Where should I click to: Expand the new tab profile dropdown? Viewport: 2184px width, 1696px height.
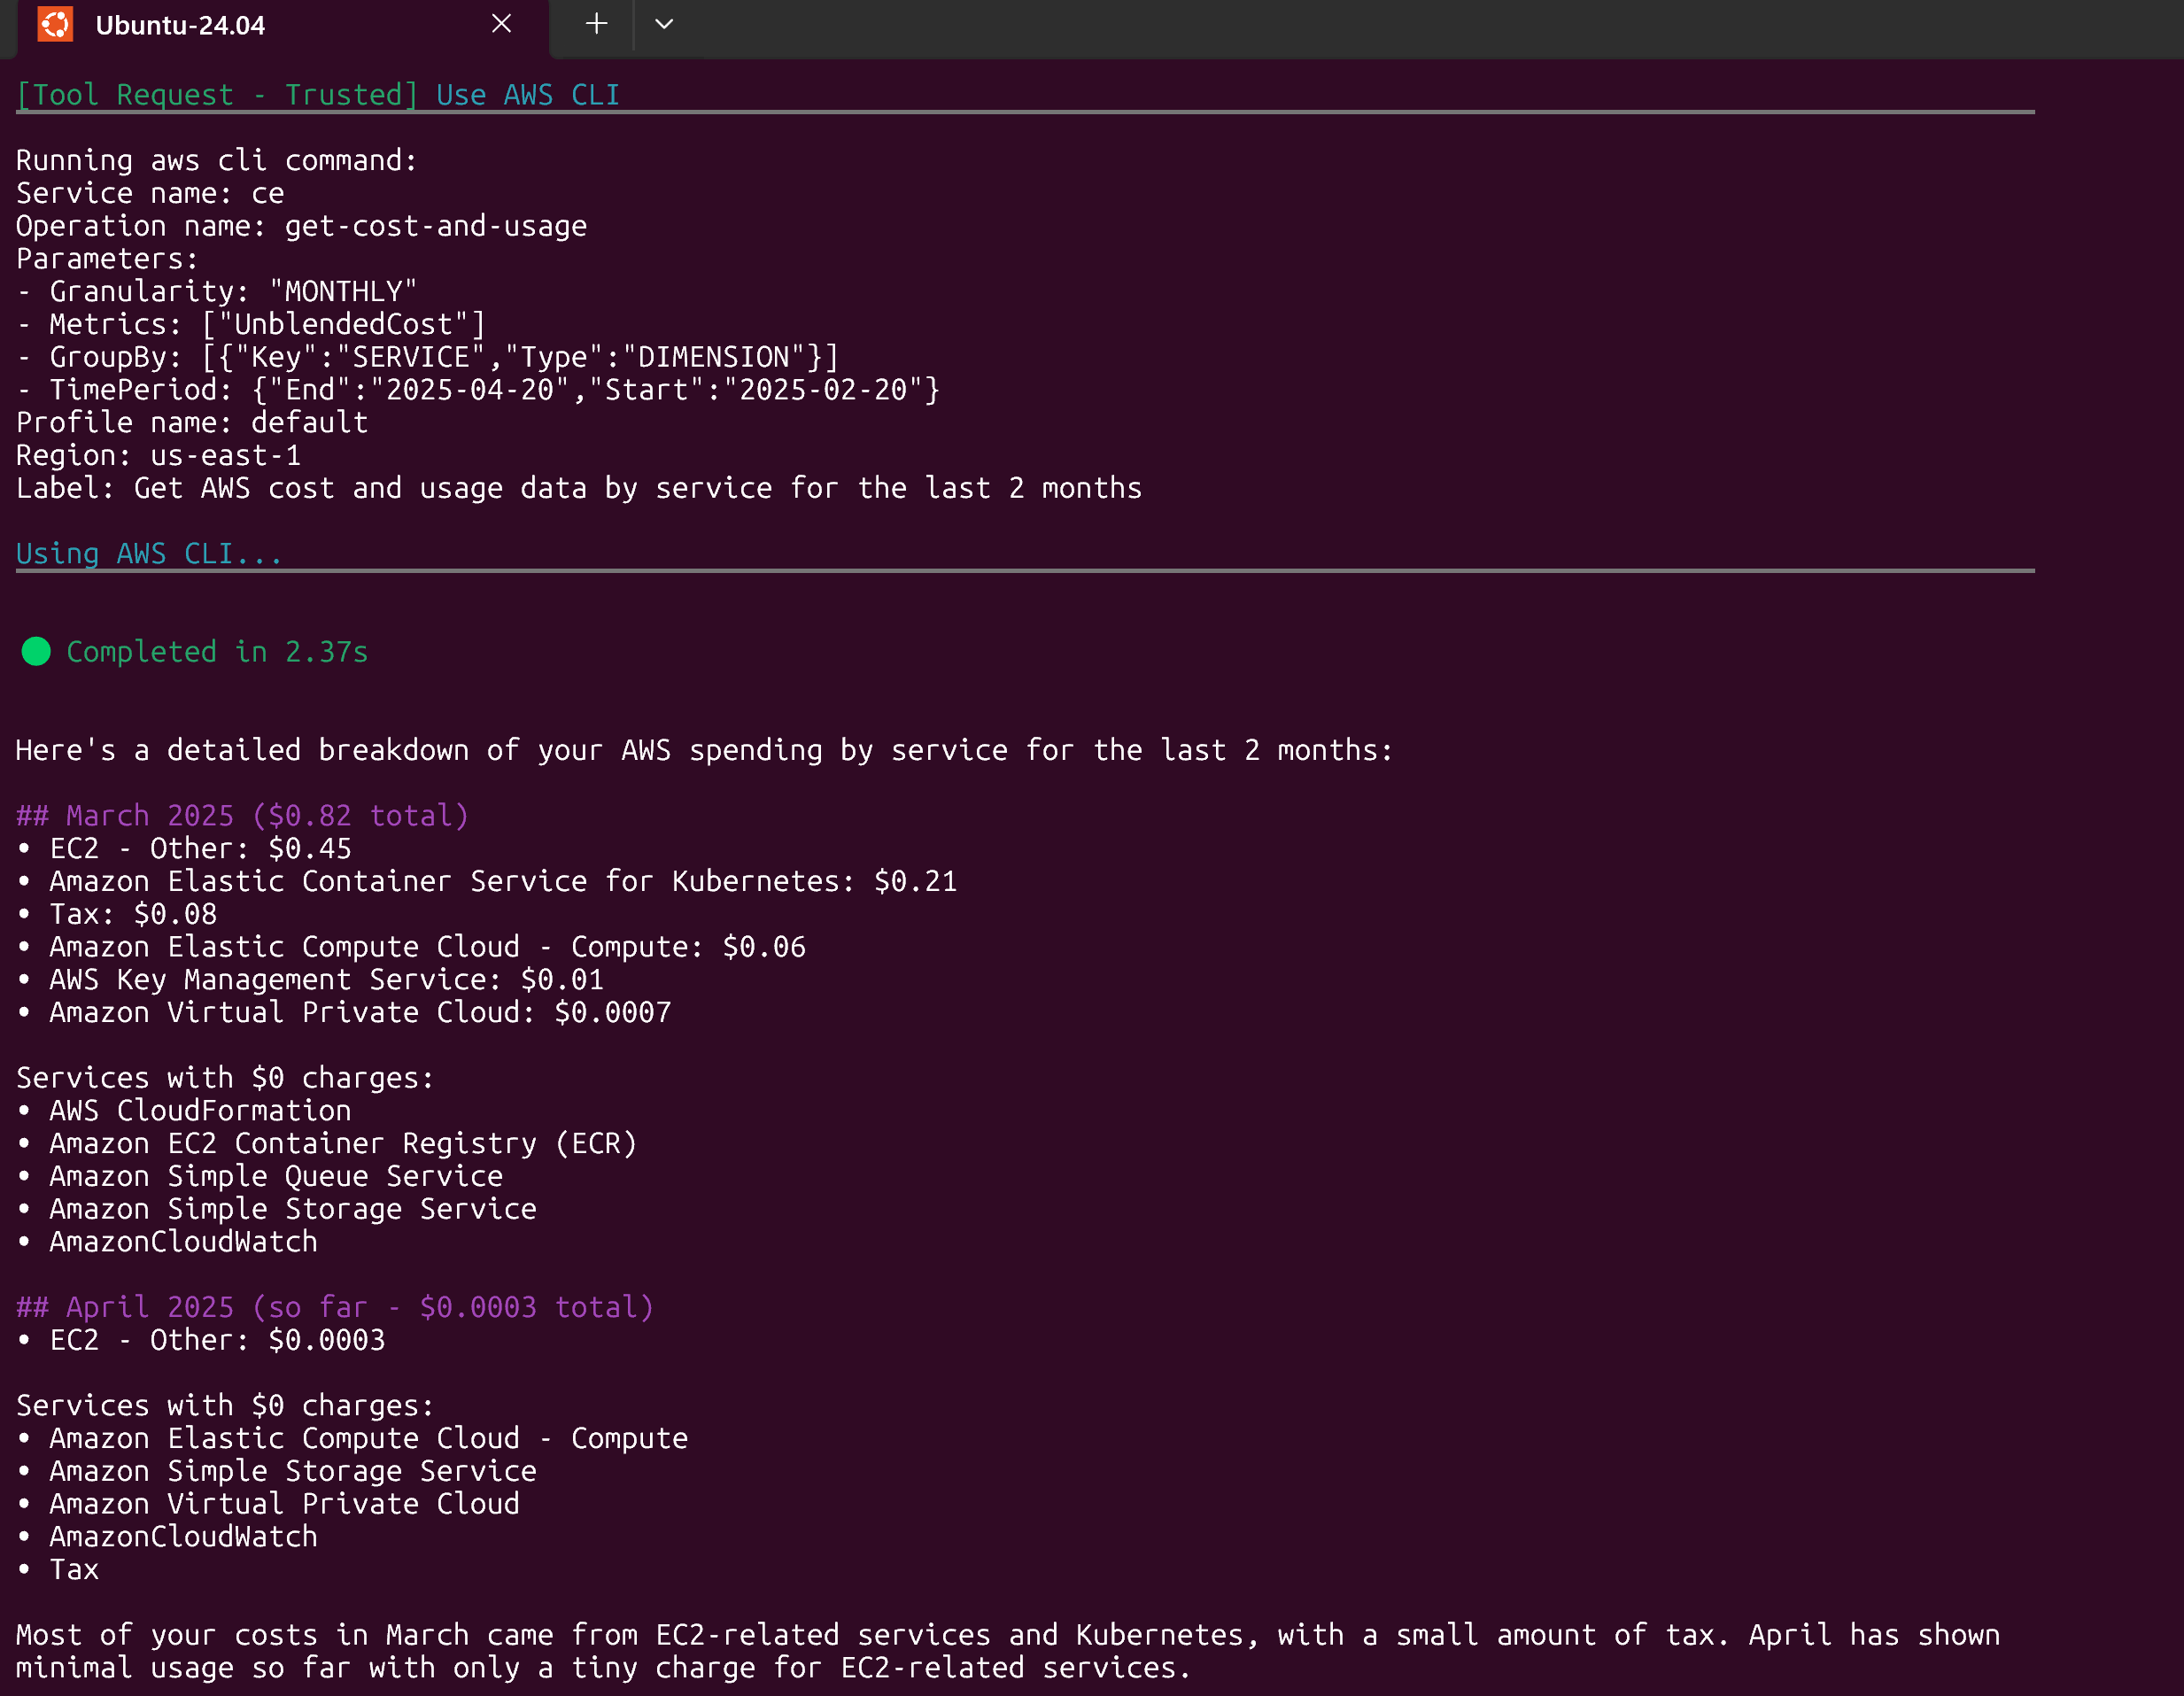click(664, 24)
